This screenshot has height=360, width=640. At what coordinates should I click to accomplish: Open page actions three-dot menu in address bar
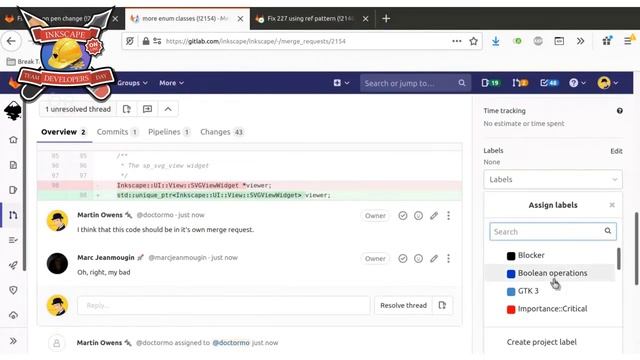click(x=457, y=41)
